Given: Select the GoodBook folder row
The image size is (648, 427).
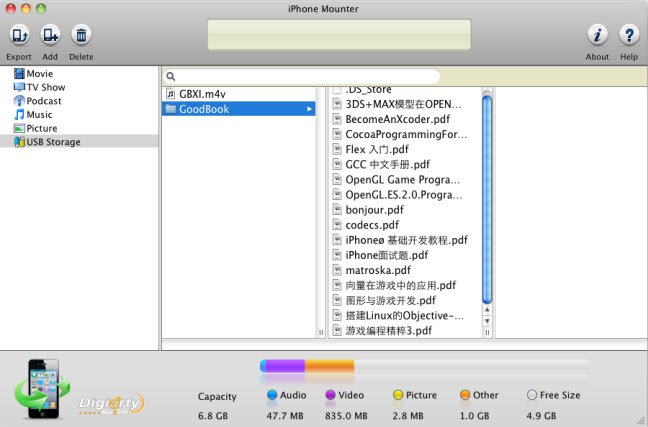Looking at the screenshot, I should coord(238,109).
